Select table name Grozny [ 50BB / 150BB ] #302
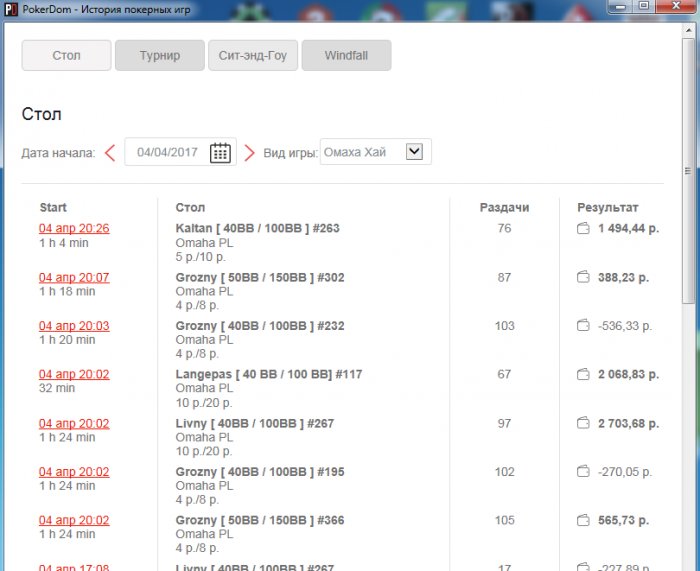Screen dimensions: 700x571 tap(260, 277)
